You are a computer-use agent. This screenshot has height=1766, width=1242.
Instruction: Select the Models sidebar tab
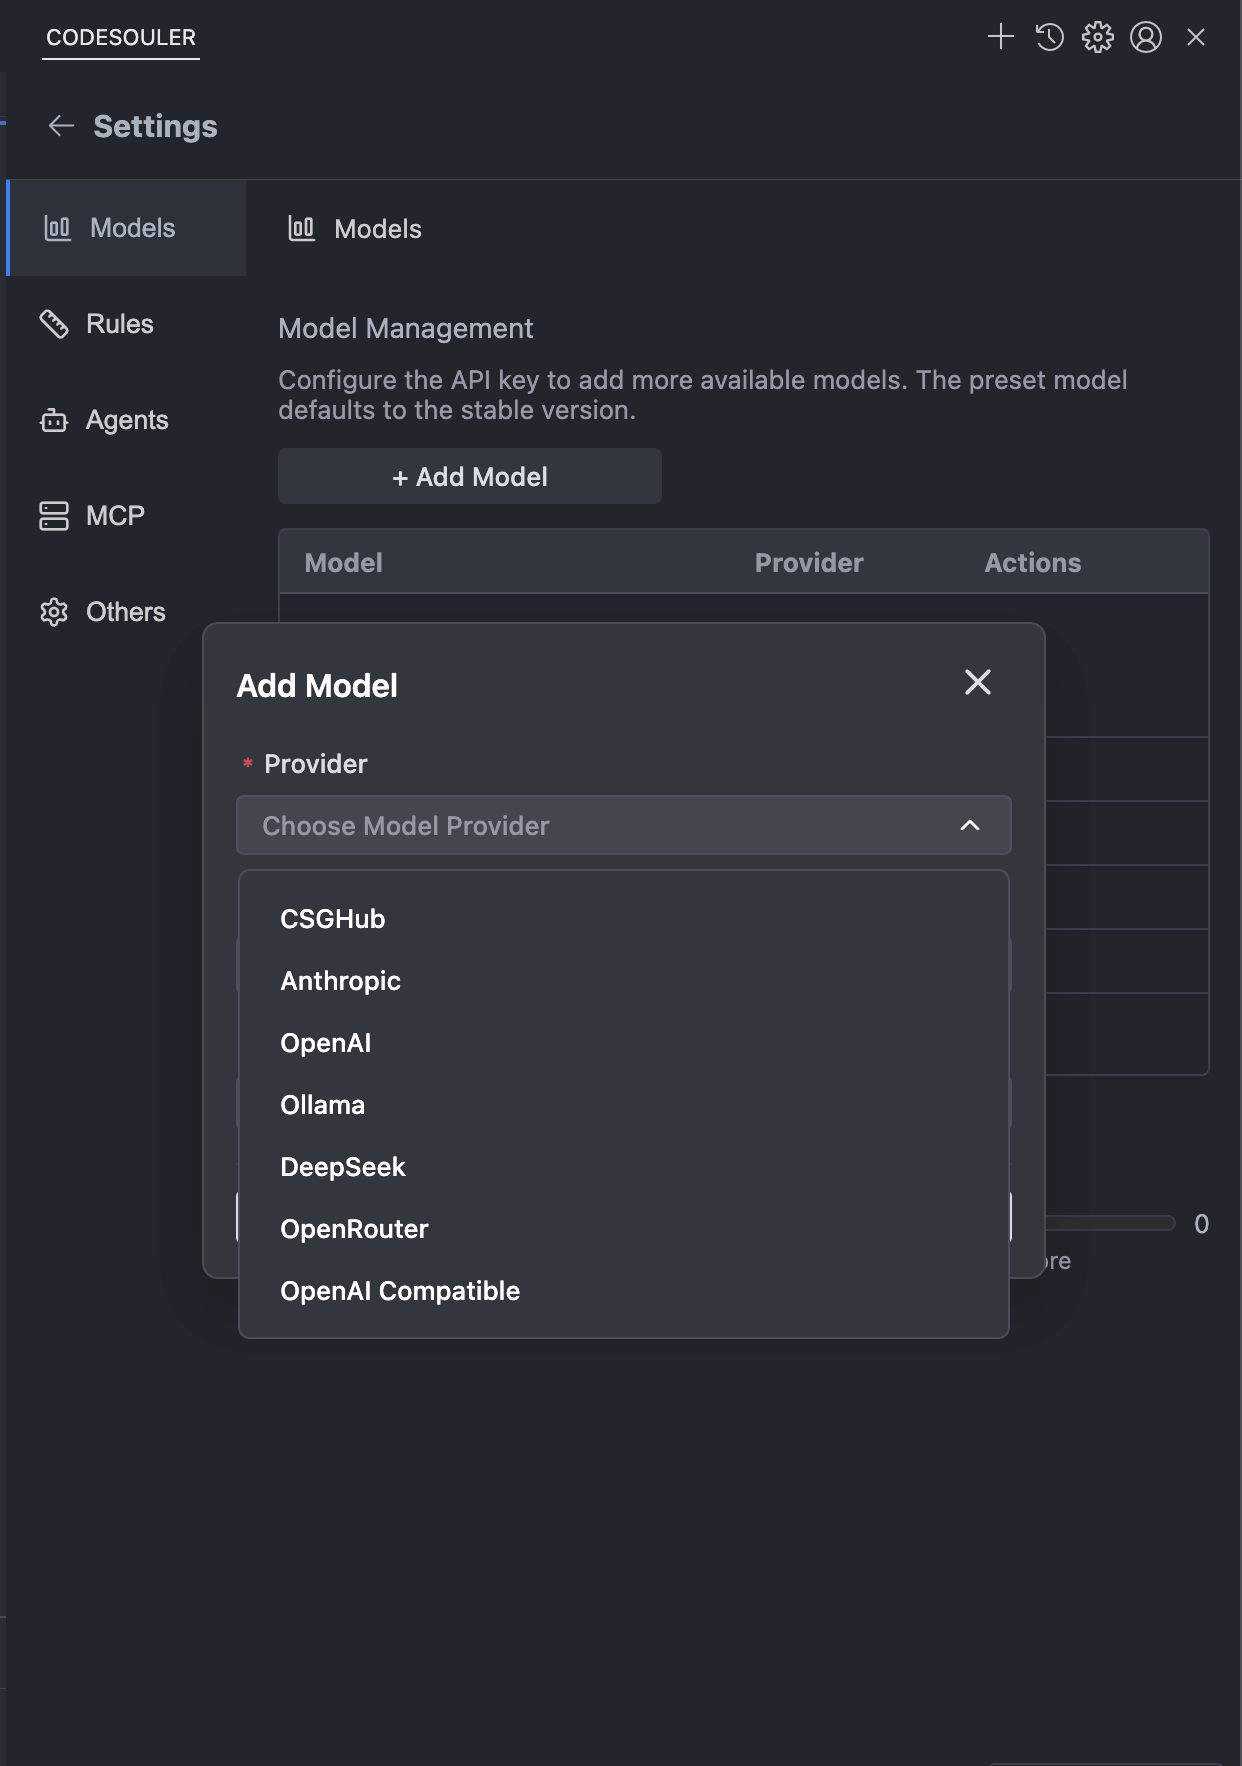point(132,228)
